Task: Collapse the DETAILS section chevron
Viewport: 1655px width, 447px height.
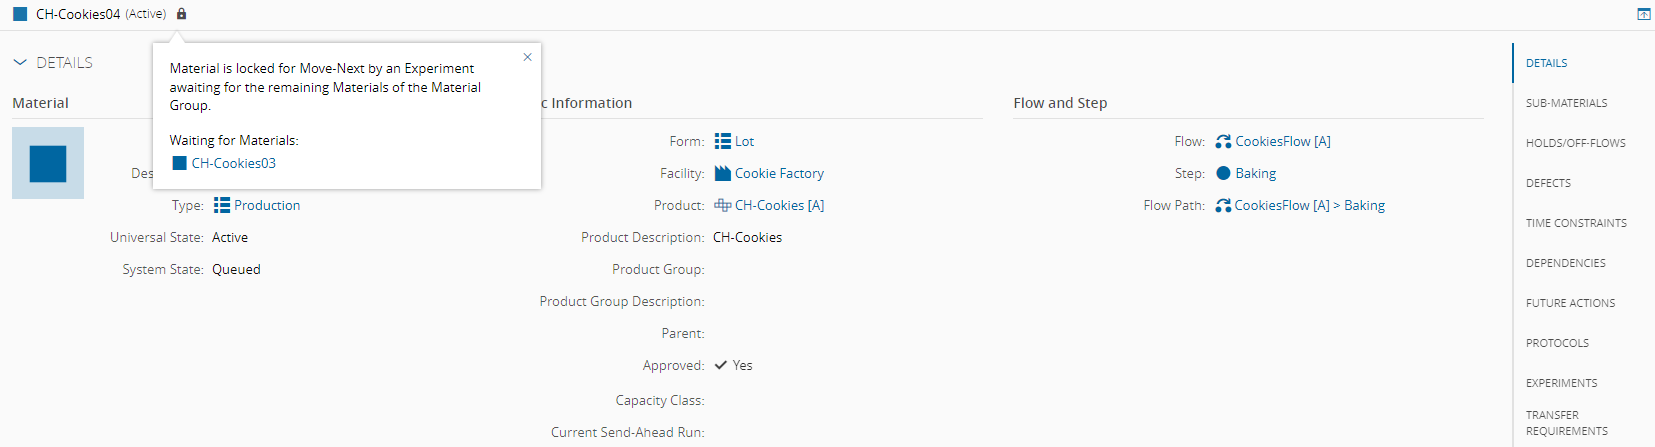Action: 20,62
